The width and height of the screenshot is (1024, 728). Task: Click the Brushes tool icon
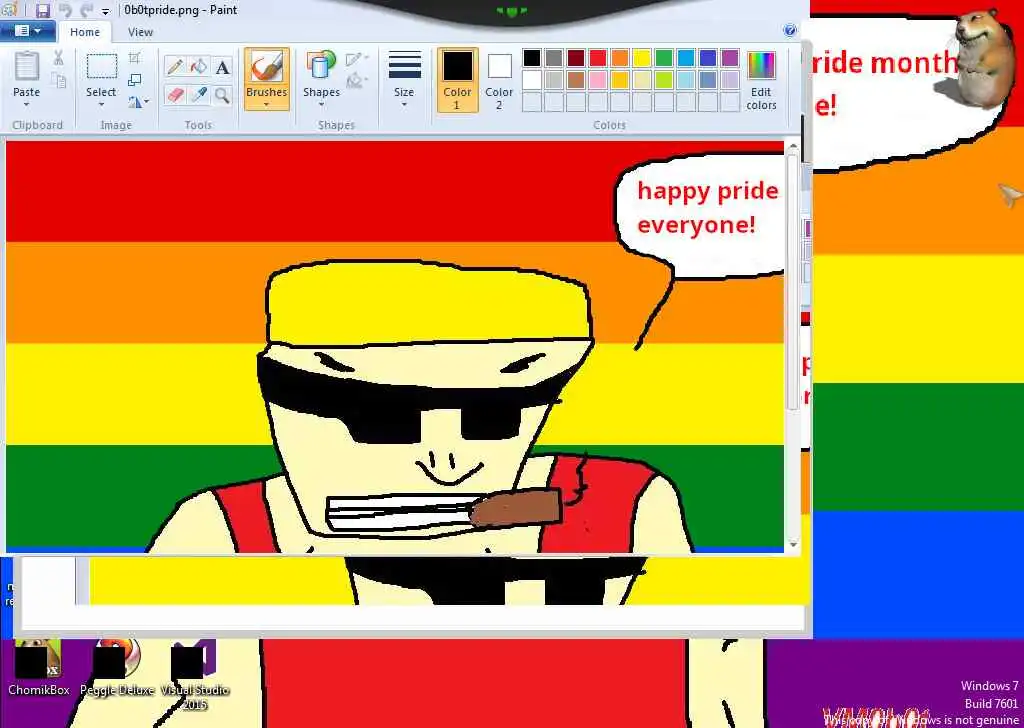pos(266,67)
